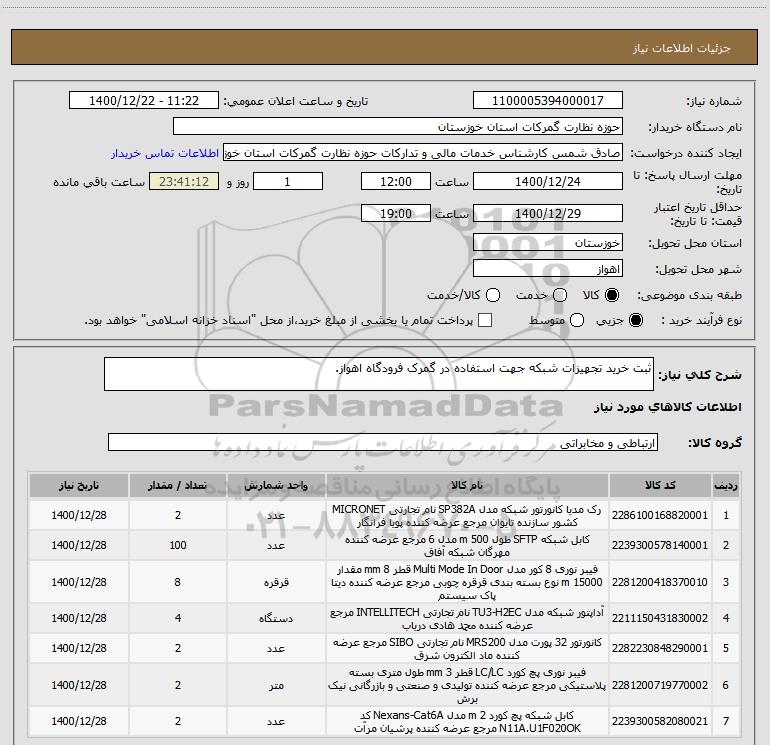Screen dimensions: 770x745
Task: Click the remaining time countdown 23:41:12
Action: tap(184, 181)
